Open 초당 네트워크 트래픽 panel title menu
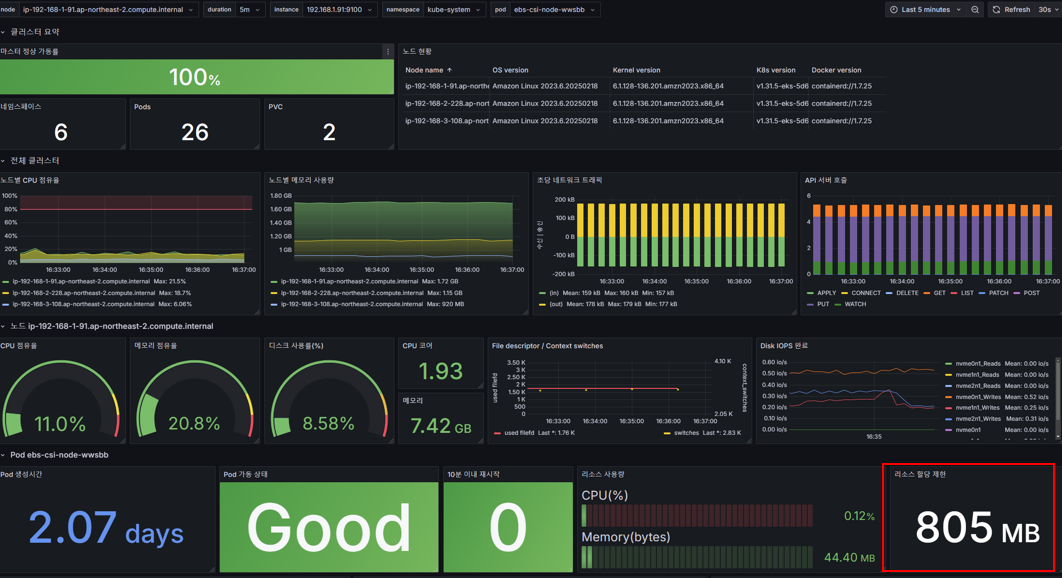This screenshot has width=1062, height=578. click(x=569, y=180)
